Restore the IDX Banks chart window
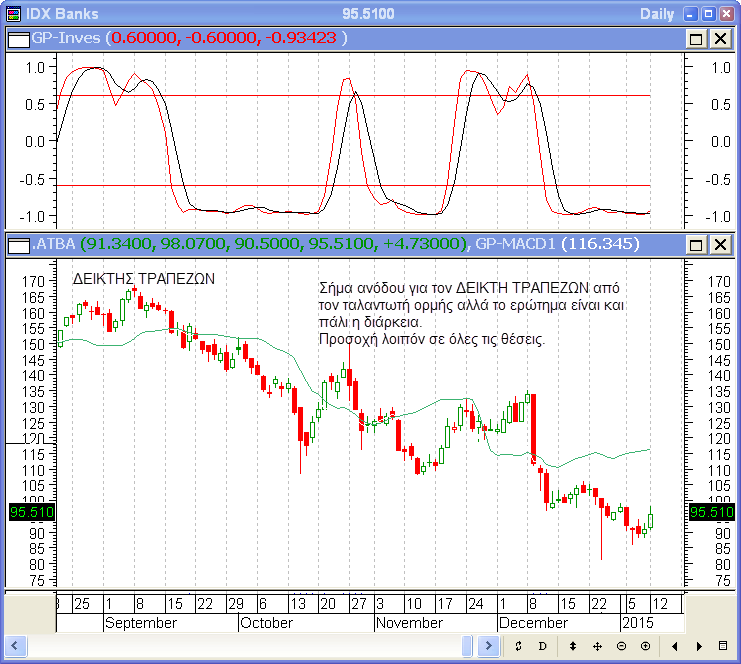The image size is (741, 664). point(708,14)
